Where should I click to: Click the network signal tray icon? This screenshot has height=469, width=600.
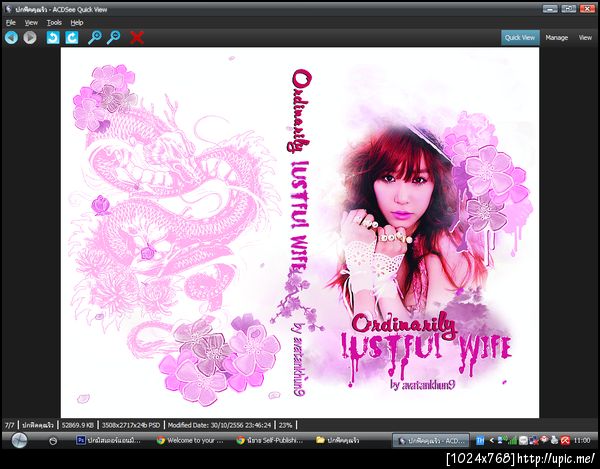[x=512, y=441]
